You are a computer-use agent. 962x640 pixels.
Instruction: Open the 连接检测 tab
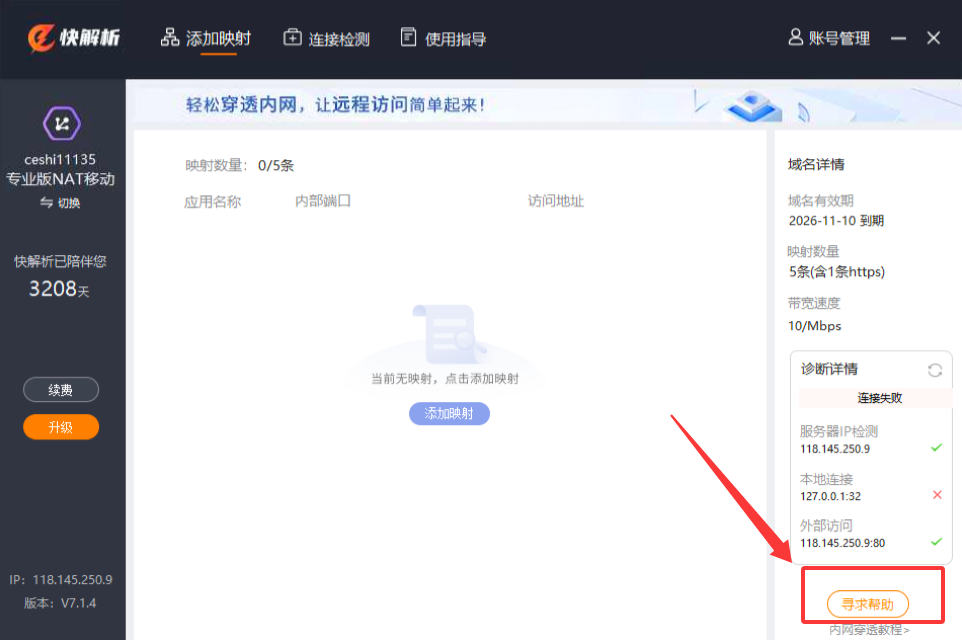(326, 39)
